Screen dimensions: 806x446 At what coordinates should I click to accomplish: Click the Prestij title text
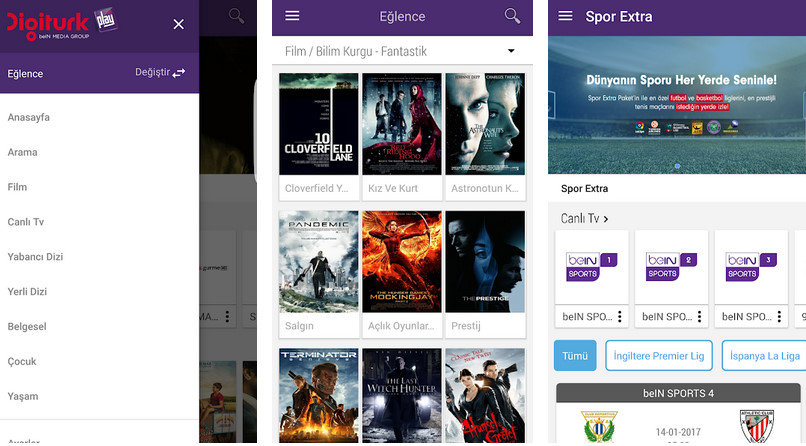466,326
